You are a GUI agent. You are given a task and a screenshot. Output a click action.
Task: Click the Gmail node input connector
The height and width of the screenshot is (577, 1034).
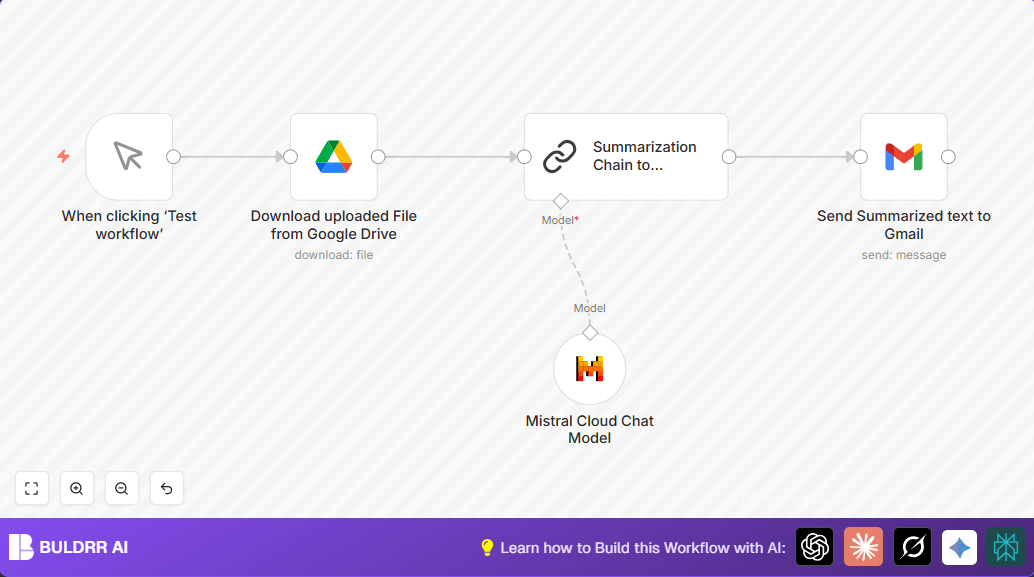861,157
